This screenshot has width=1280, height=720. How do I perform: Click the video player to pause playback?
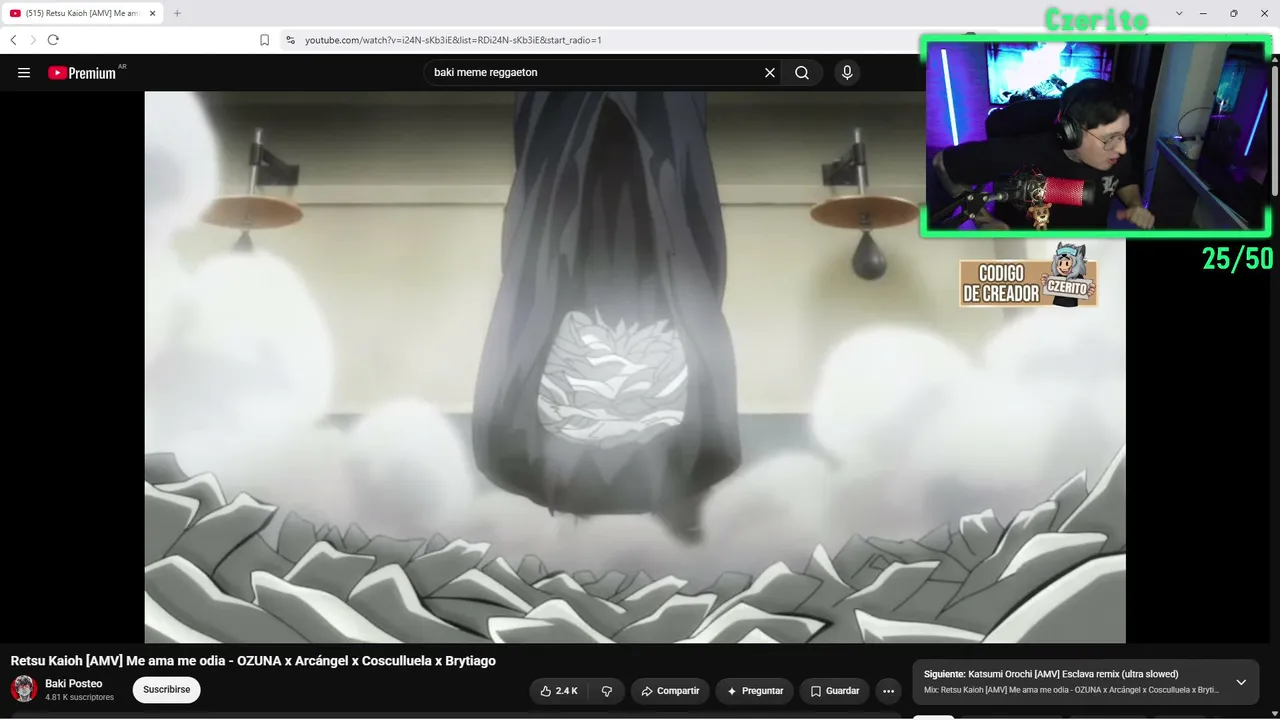(x=635, y=367)
